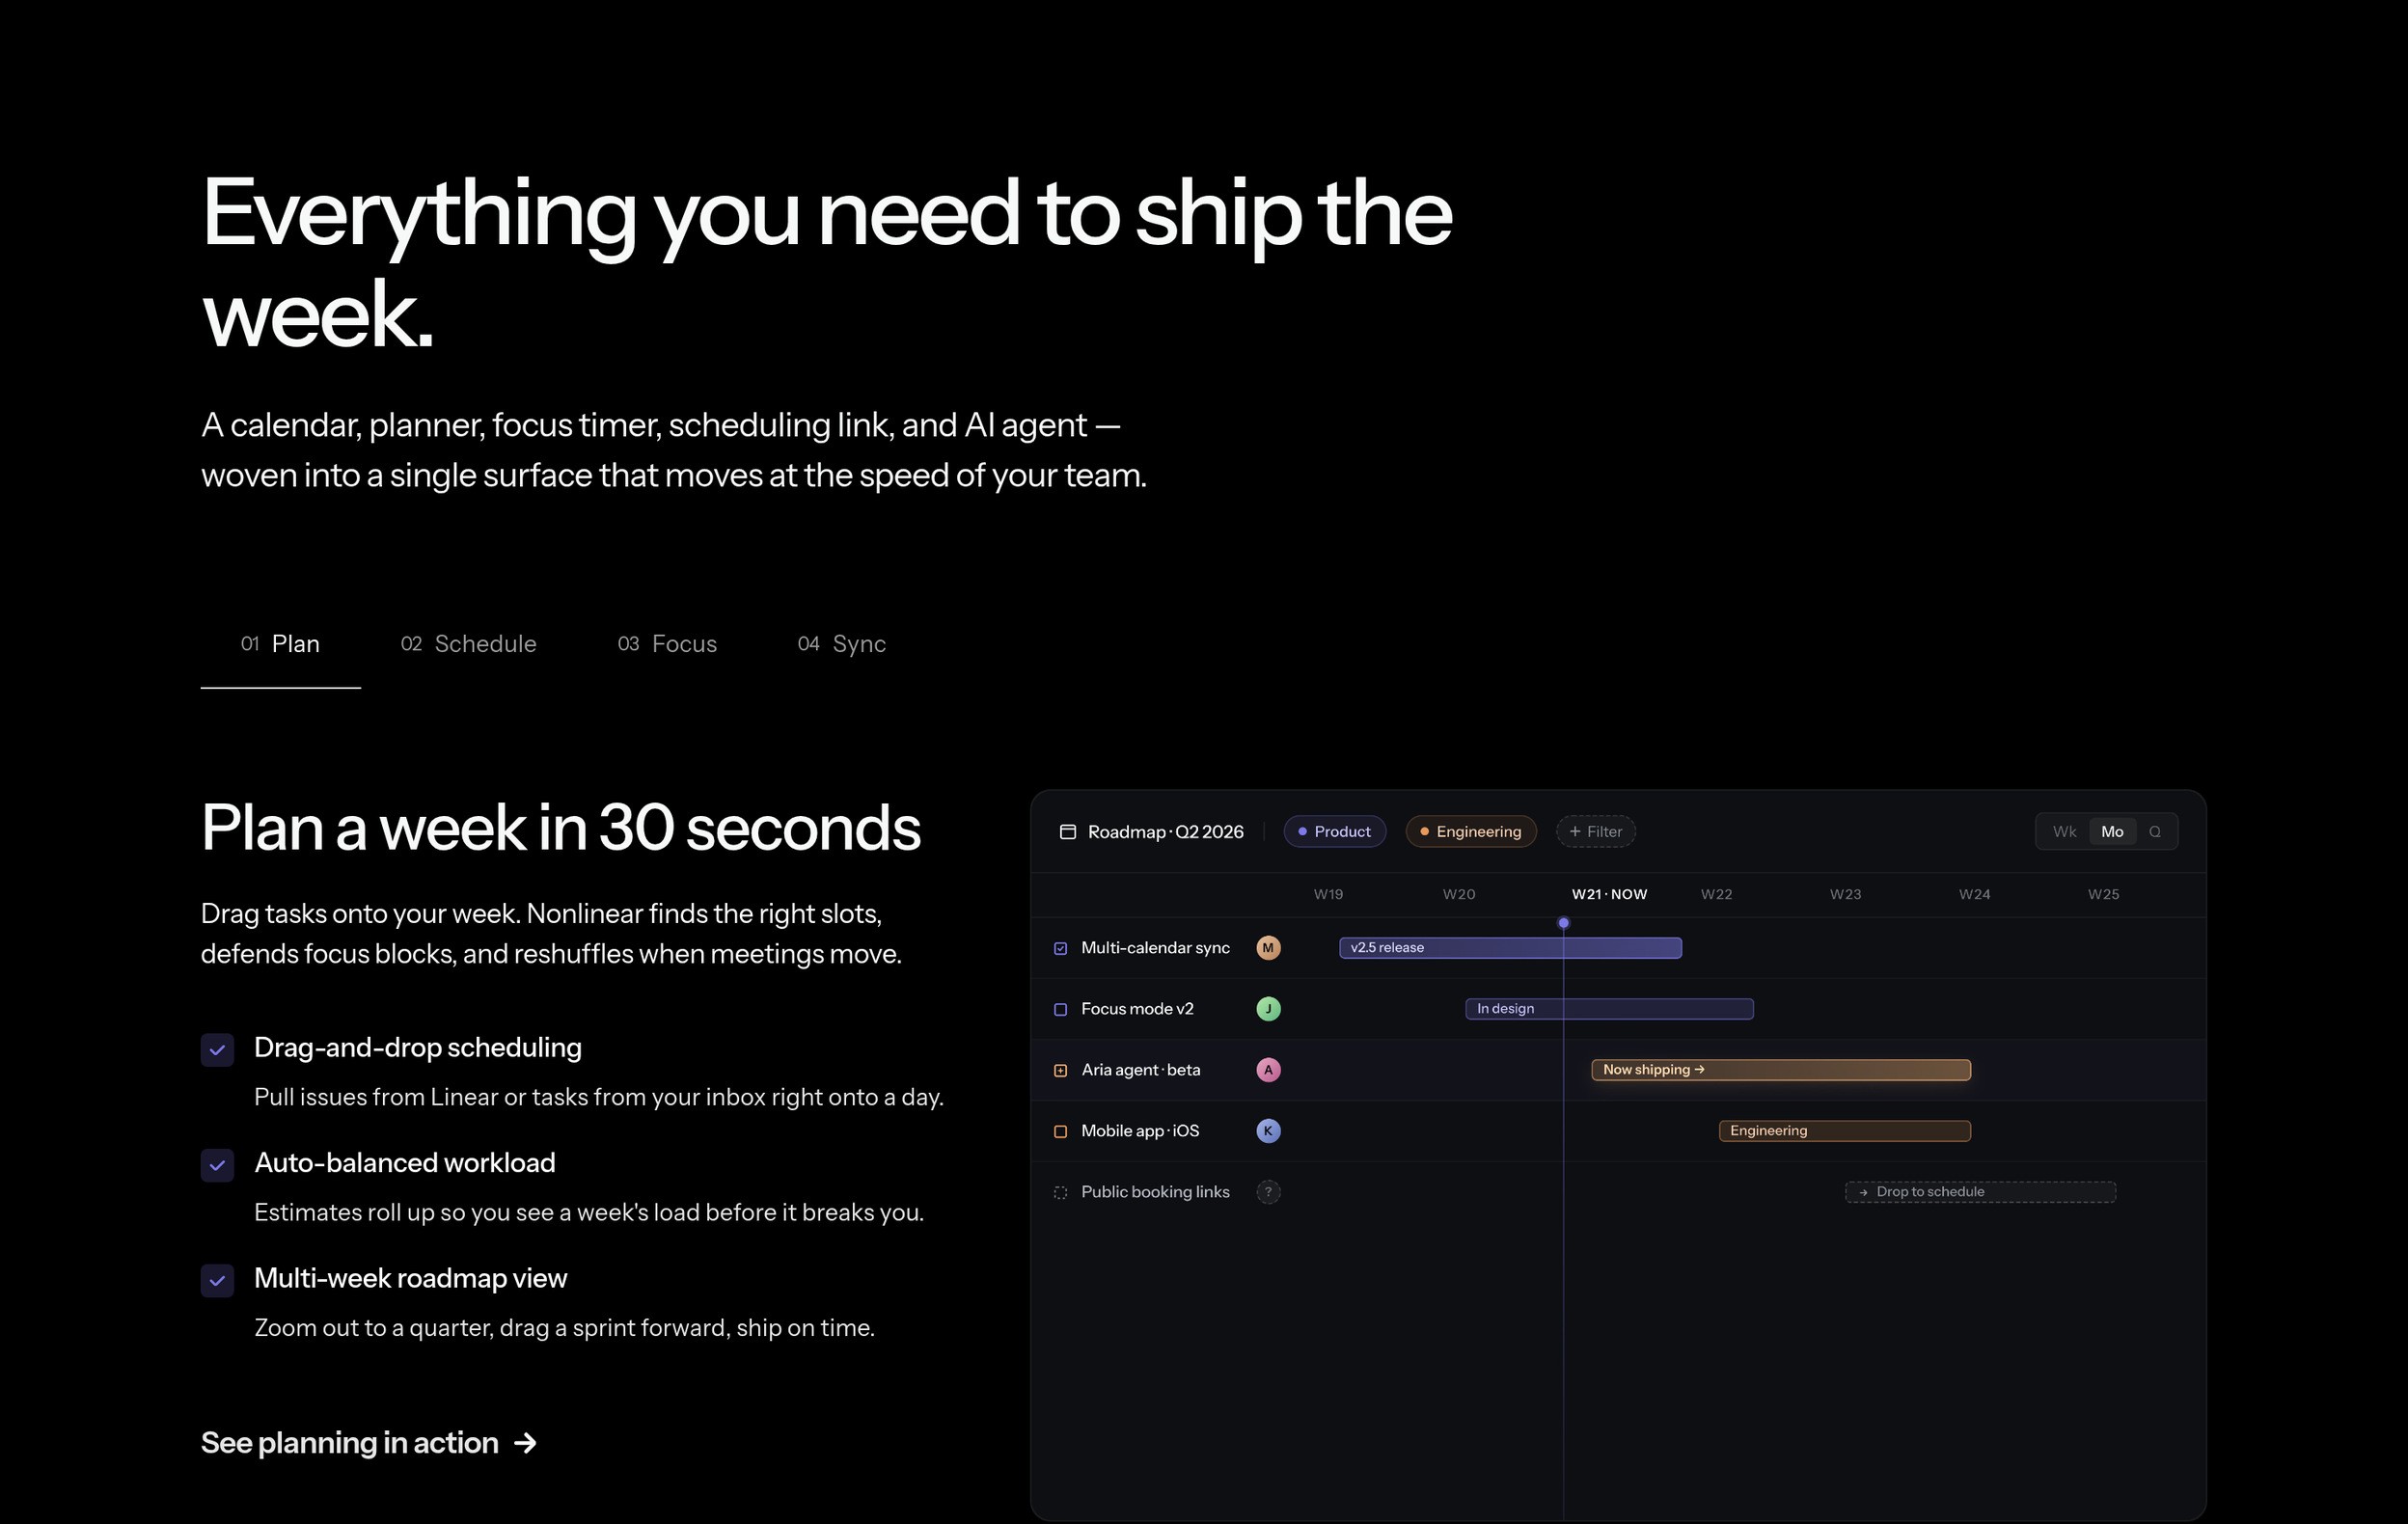Viewport: 2408px width, 1524px height.
Task: Click the unassigned question-mark avatar
Action: tap(1268, 1191)
